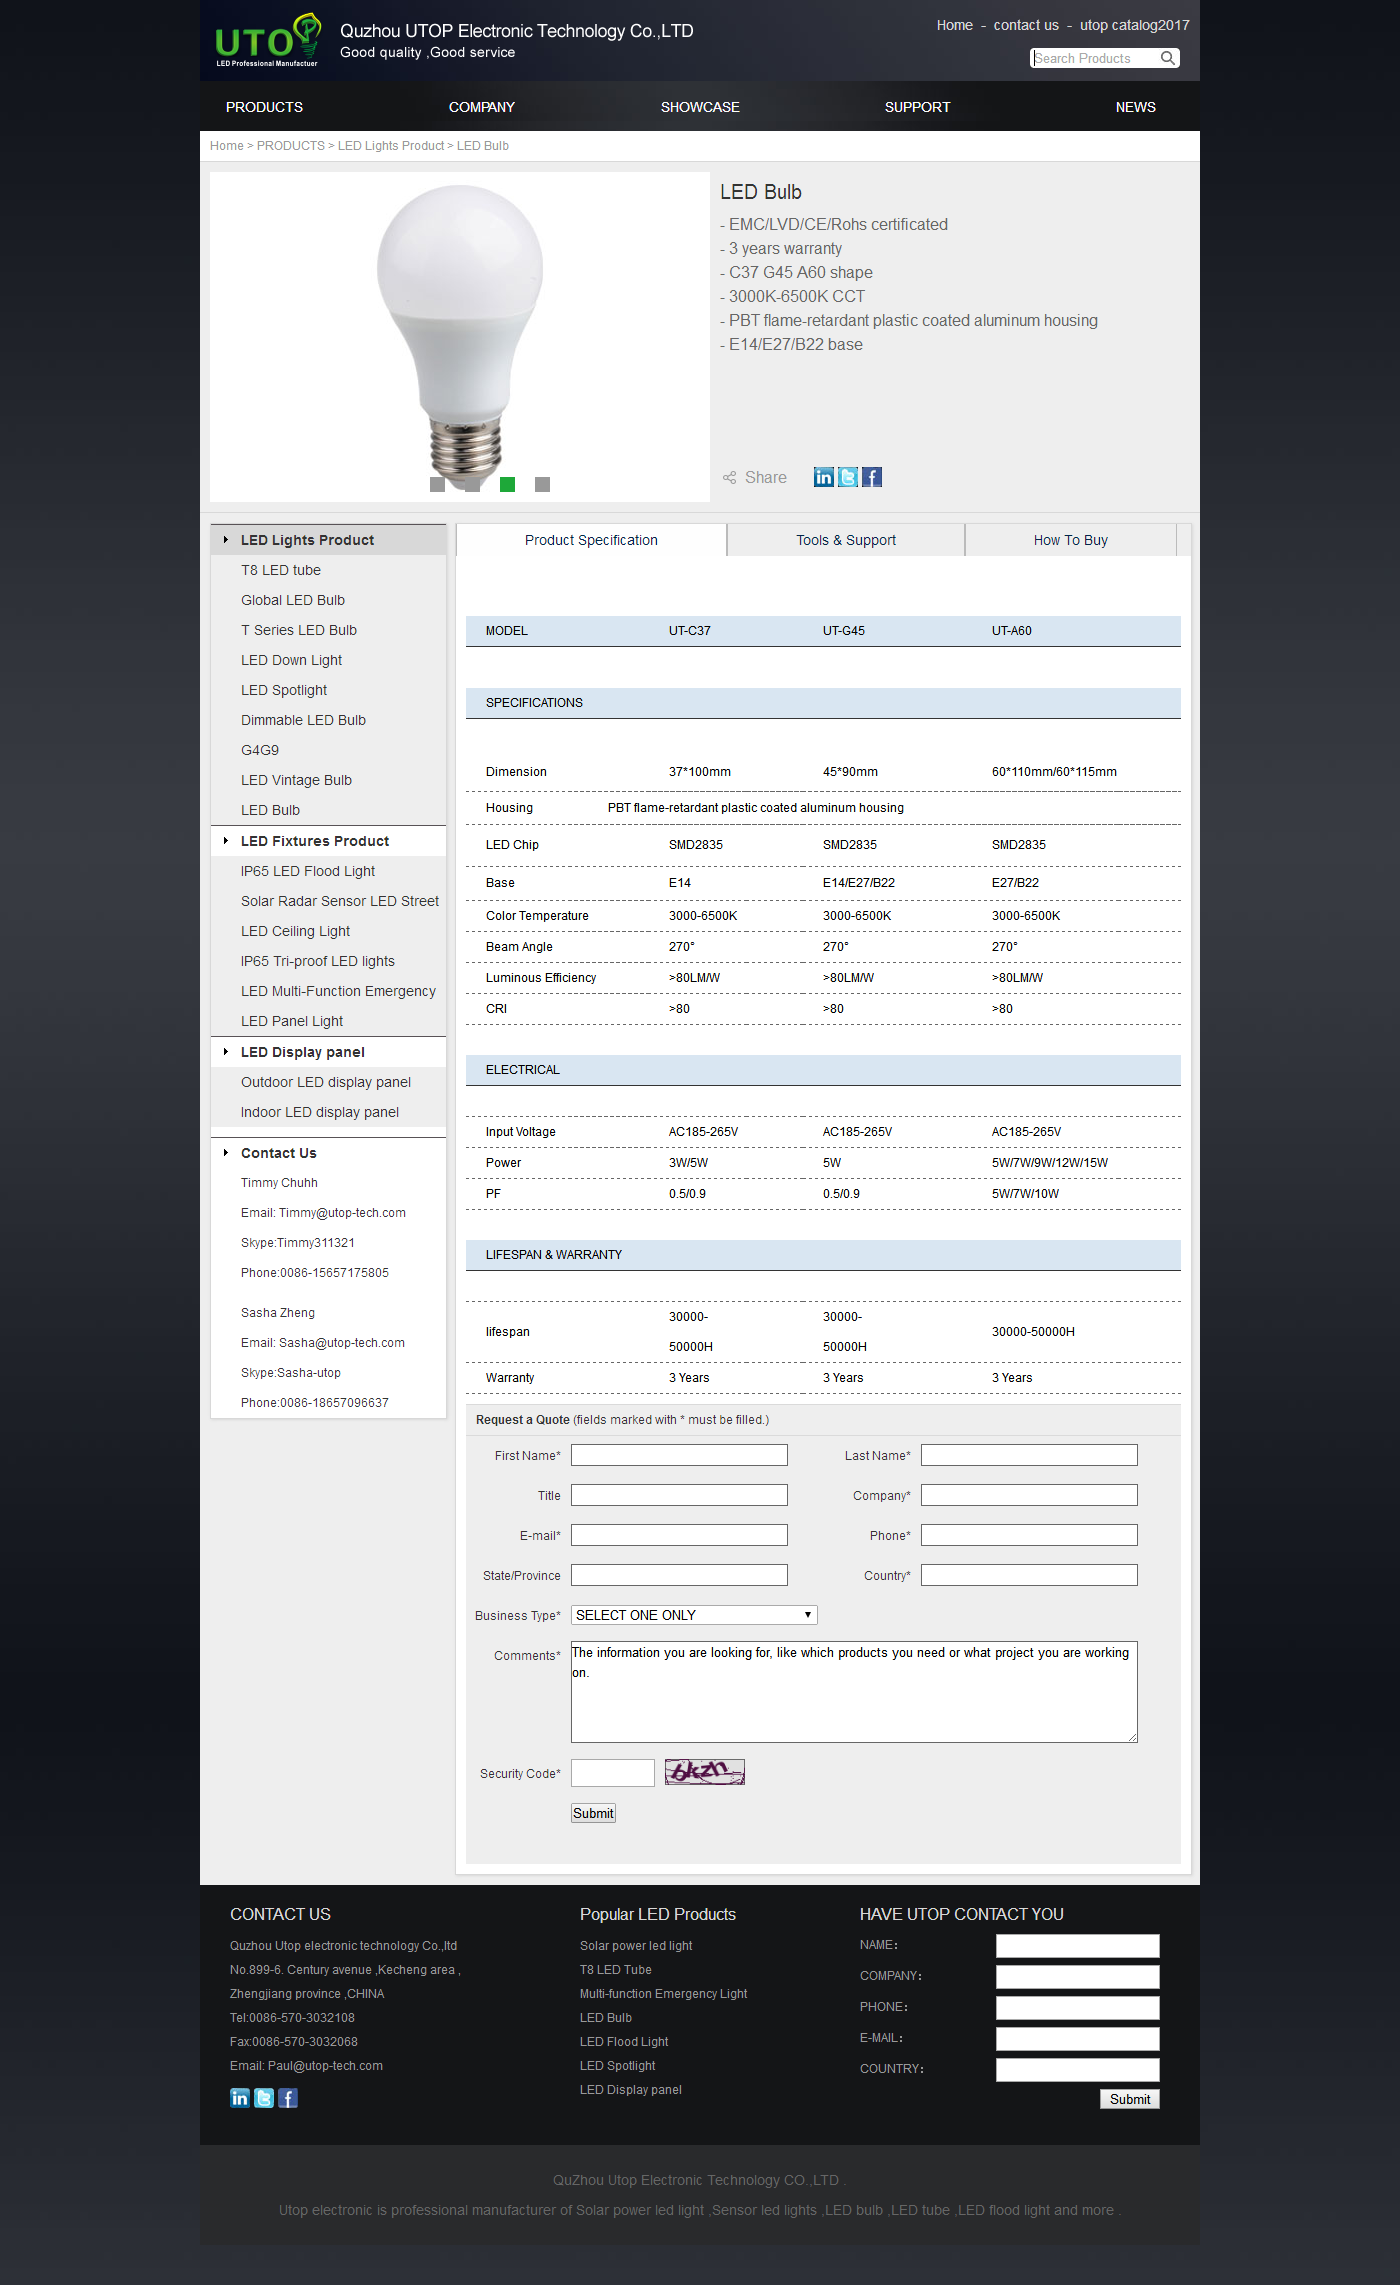Screen dimensions: 1400x2285
Task: Open T8 LED tube sidebar link
Action: 281,570
